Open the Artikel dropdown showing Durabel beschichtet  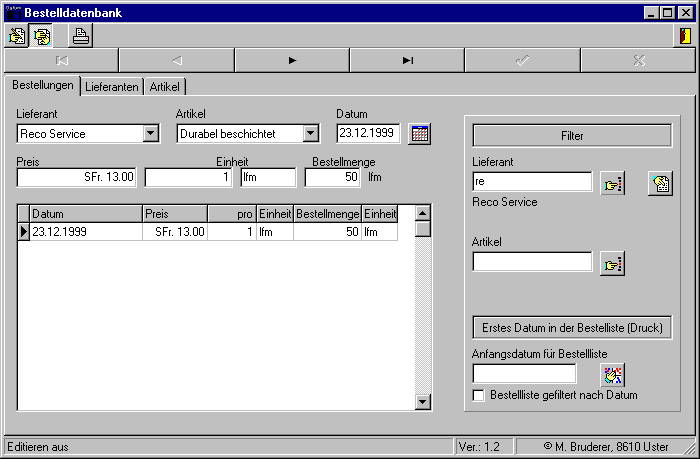[311, 133]
